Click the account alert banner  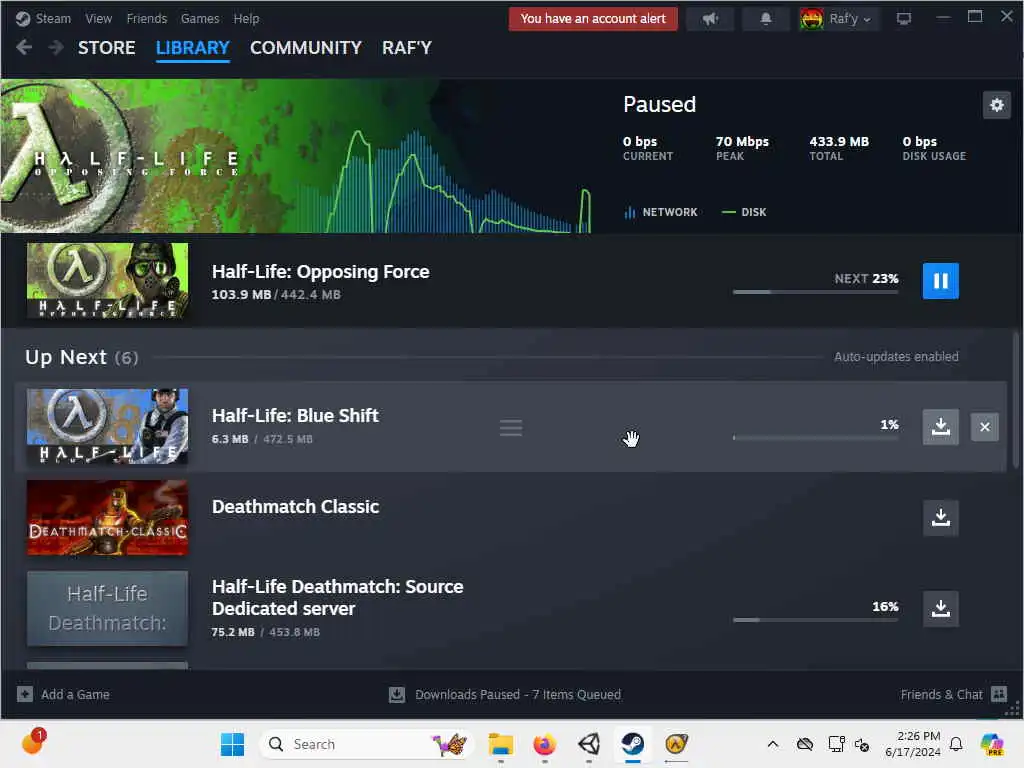point(593,19)
